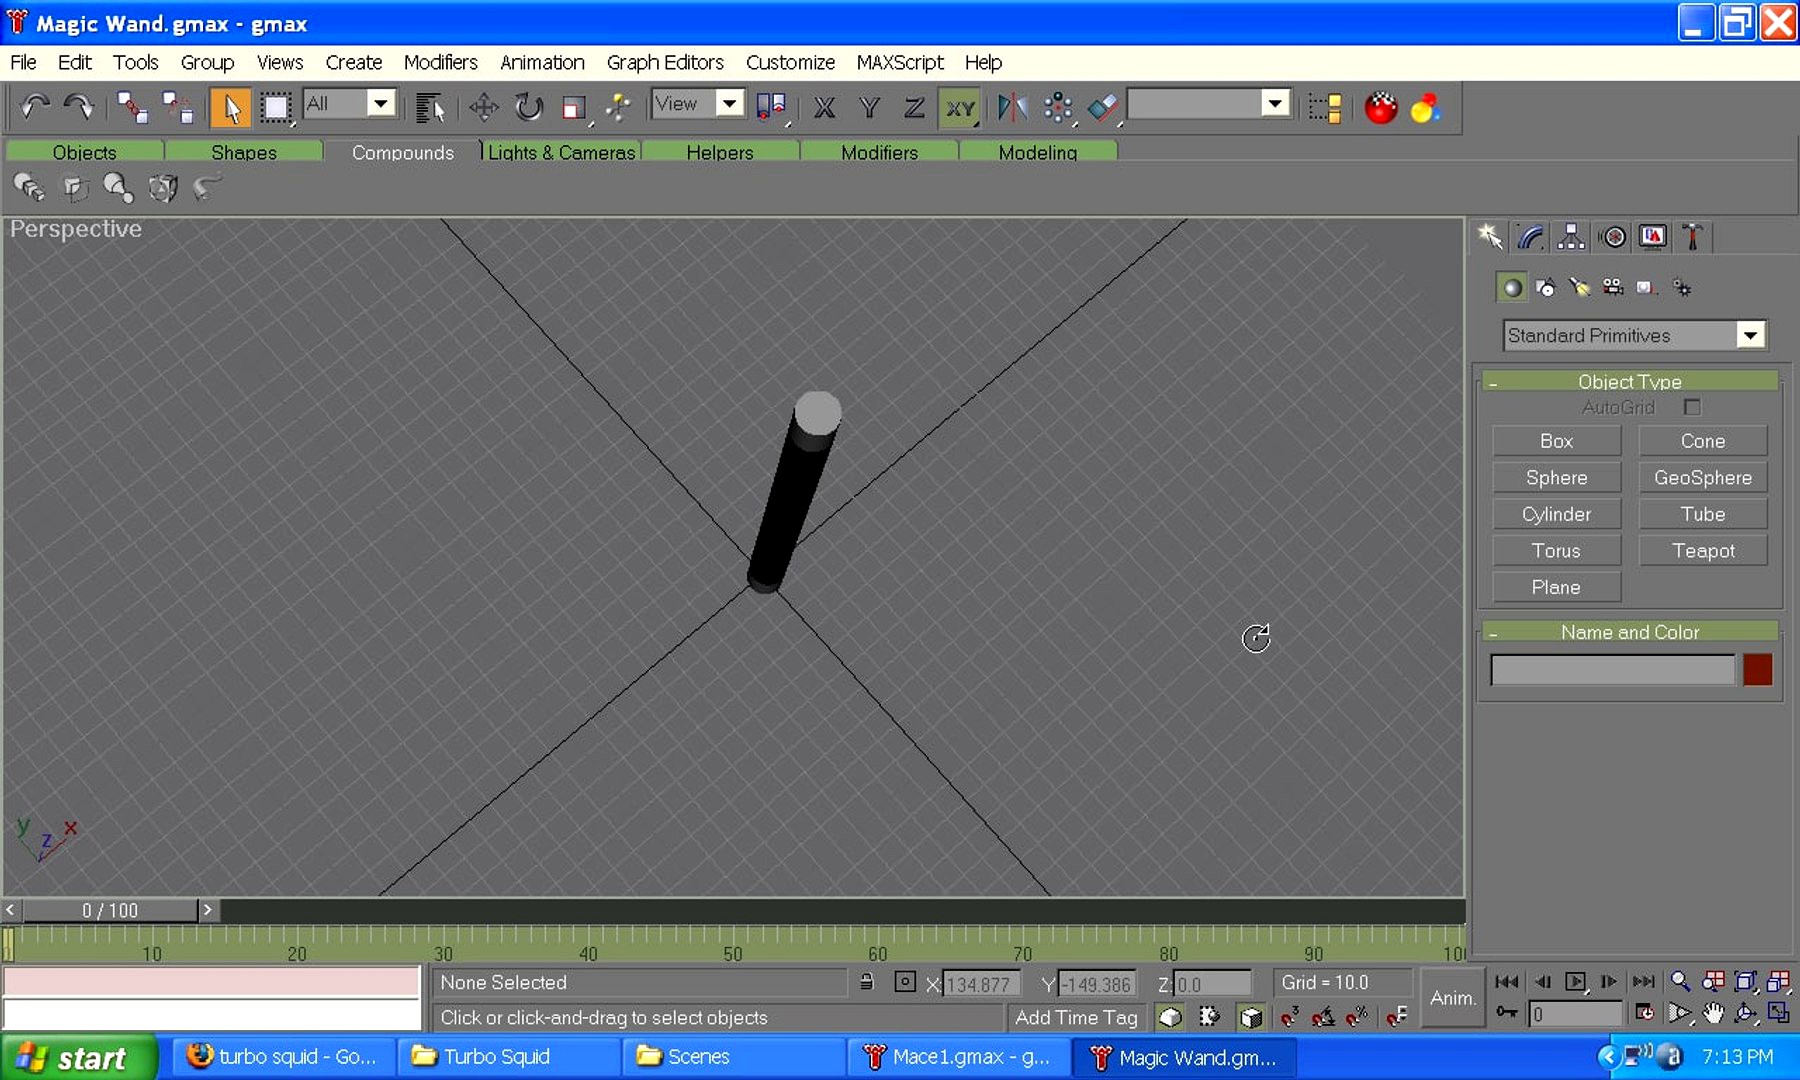Screen dimensions: 1800x1080
Task: Open the Modifiers menu
Action: pyautogui.click(x=440, y=62)
